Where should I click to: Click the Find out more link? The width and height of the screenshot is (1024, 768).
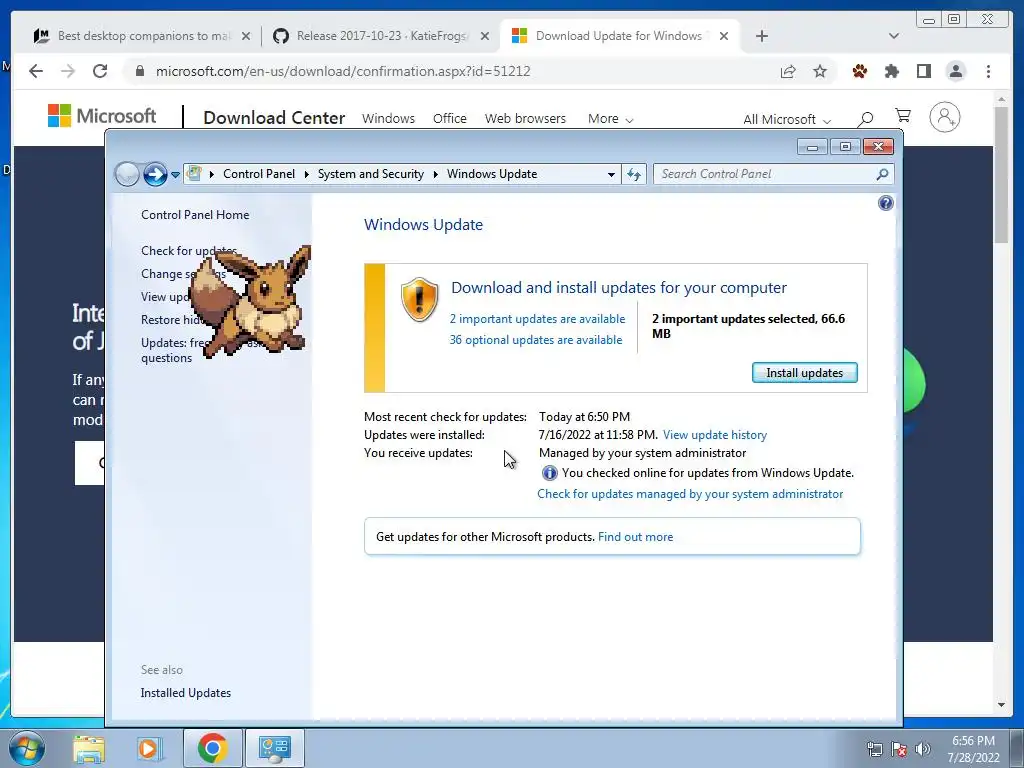pos(635,537)
